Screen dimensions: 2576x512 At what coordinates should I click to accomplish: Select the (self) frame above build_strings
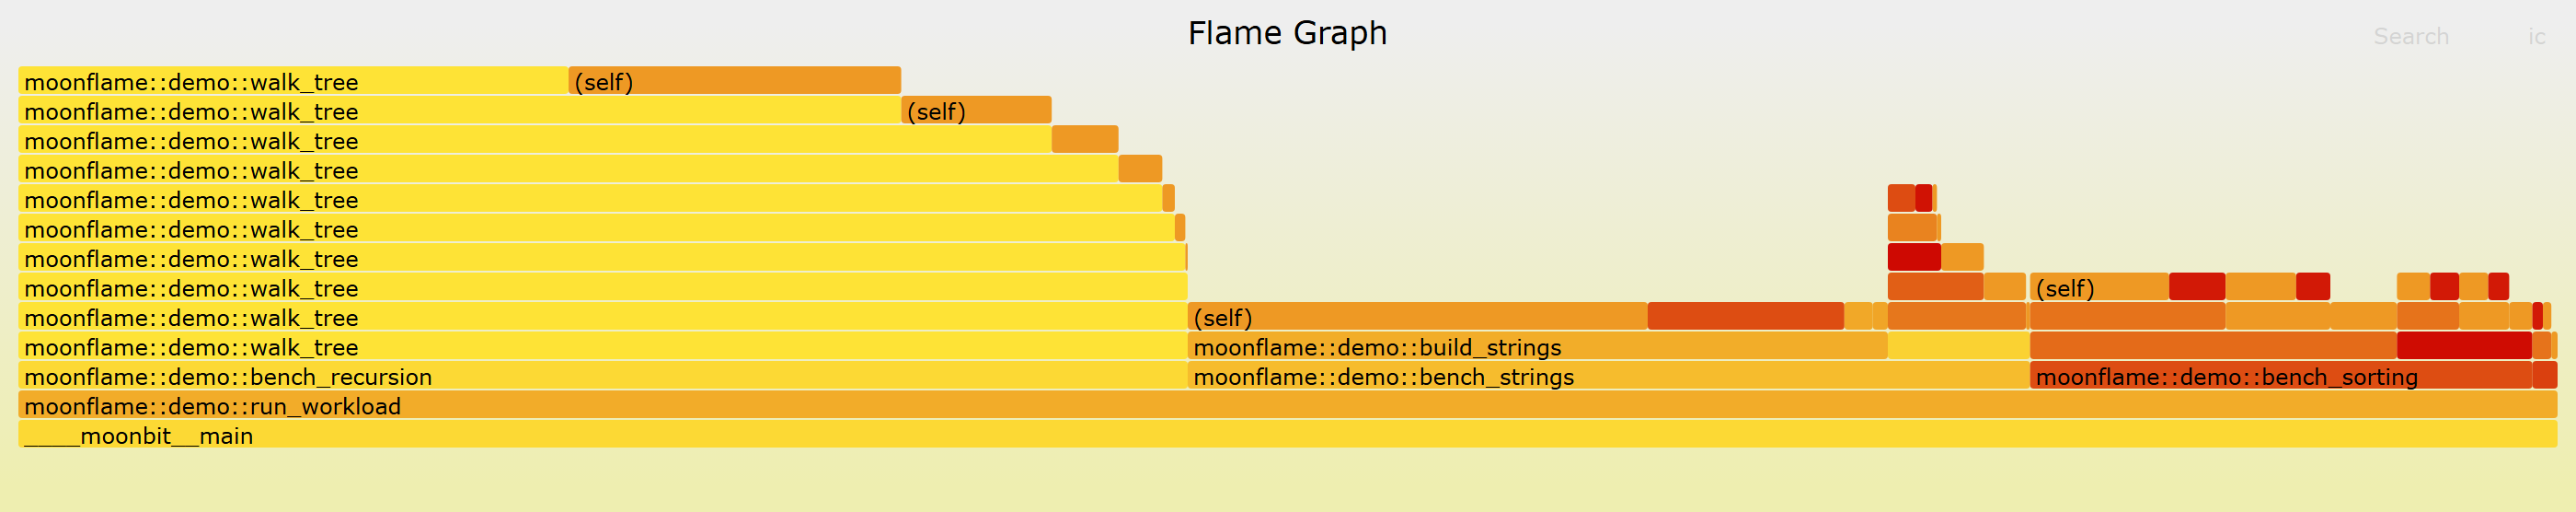point(1417,317)
